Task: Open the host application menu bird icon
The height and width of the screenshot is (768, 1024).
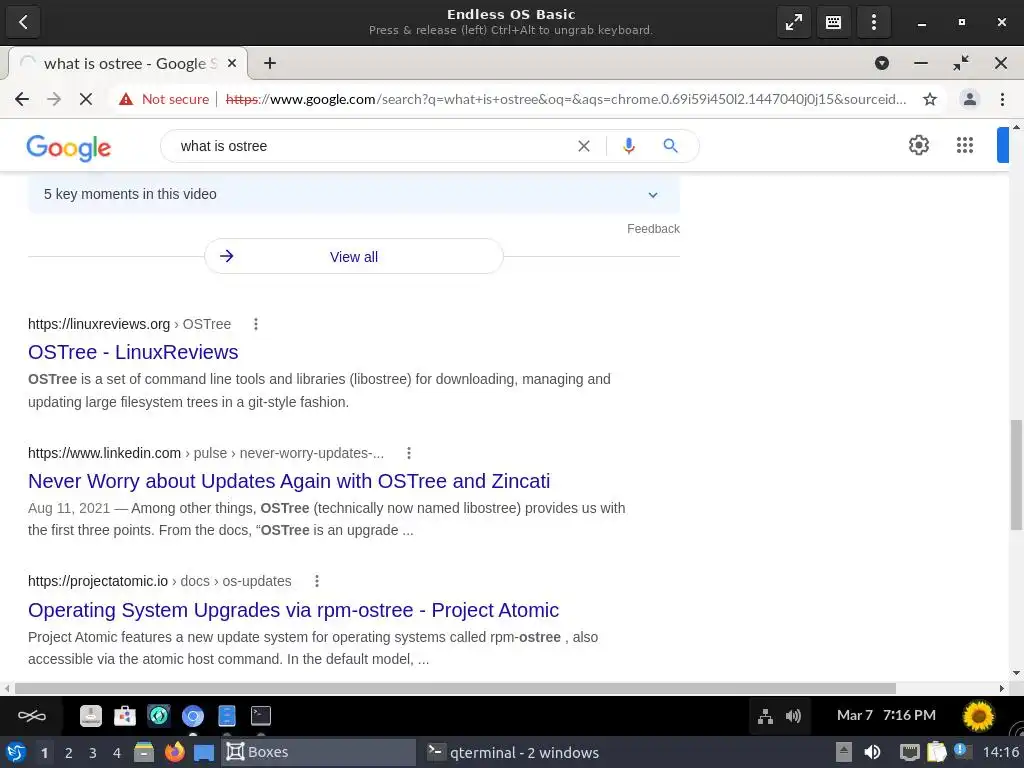Action: 16,752
